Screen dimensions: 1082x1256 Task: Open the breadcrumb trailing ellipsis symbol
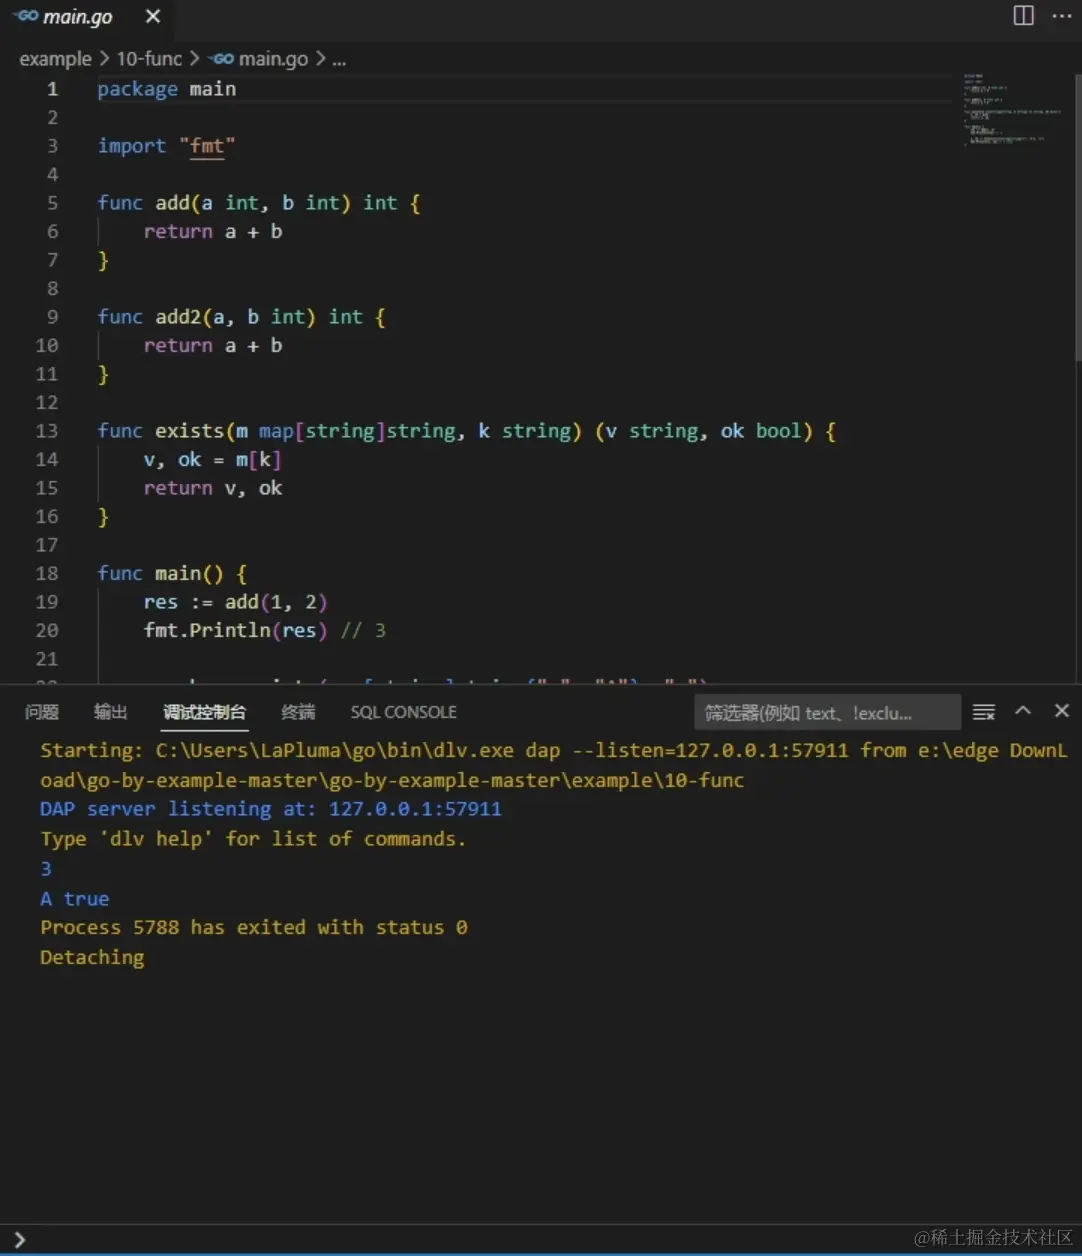coord(339,59)
